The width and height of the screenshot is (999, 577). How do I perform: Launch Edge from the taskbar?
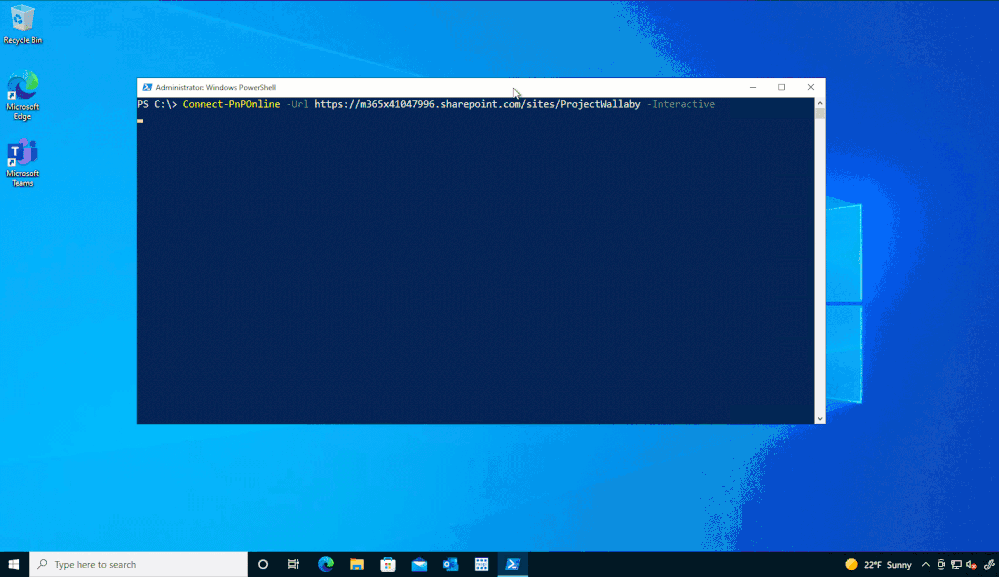tap(326, 564)
